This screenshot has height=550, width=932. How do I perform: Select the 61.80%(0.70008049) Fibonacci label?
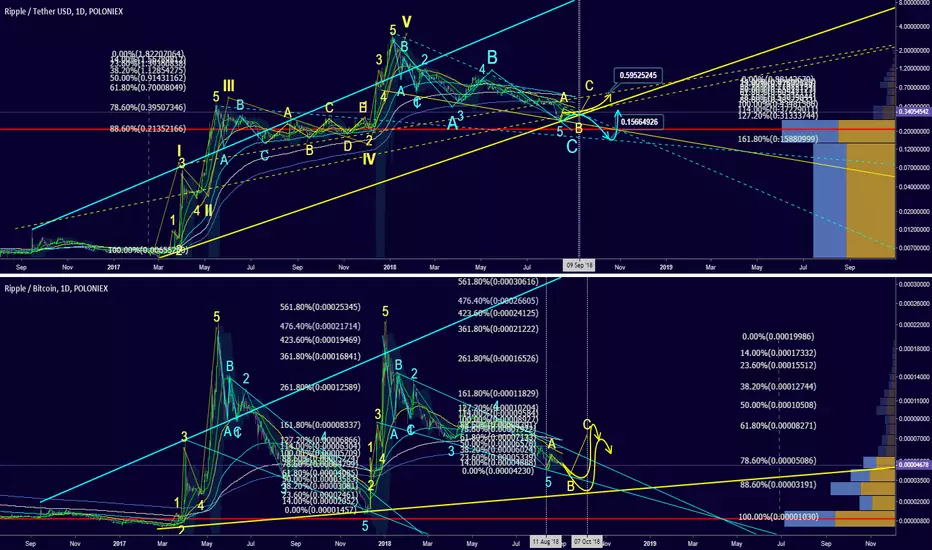click(148, 87)
